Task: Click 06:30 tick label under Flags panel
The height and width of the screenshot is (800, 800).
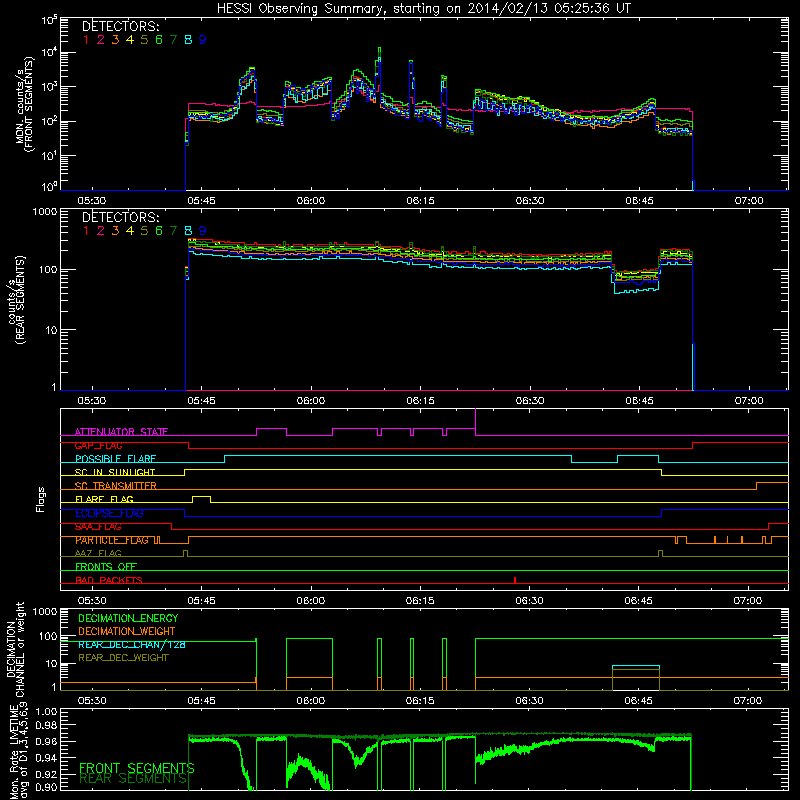Action: (529, 601)
